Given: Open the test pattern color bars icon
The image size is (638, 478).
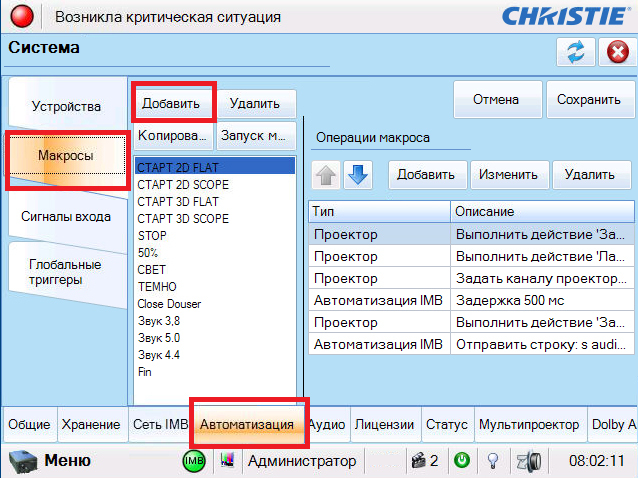Looking at the screenshot, I should pyautogui.click(x=227, y=461).
